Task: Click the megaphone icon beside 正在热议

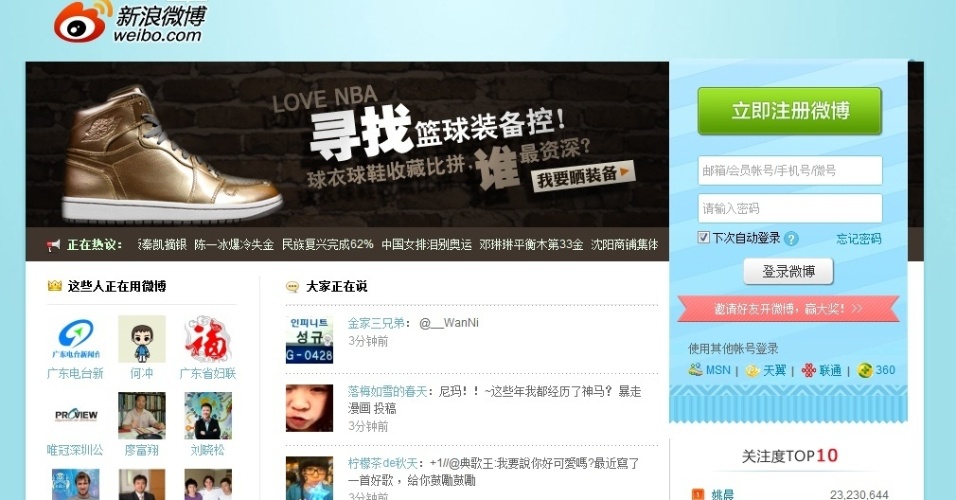Action: 54,245
